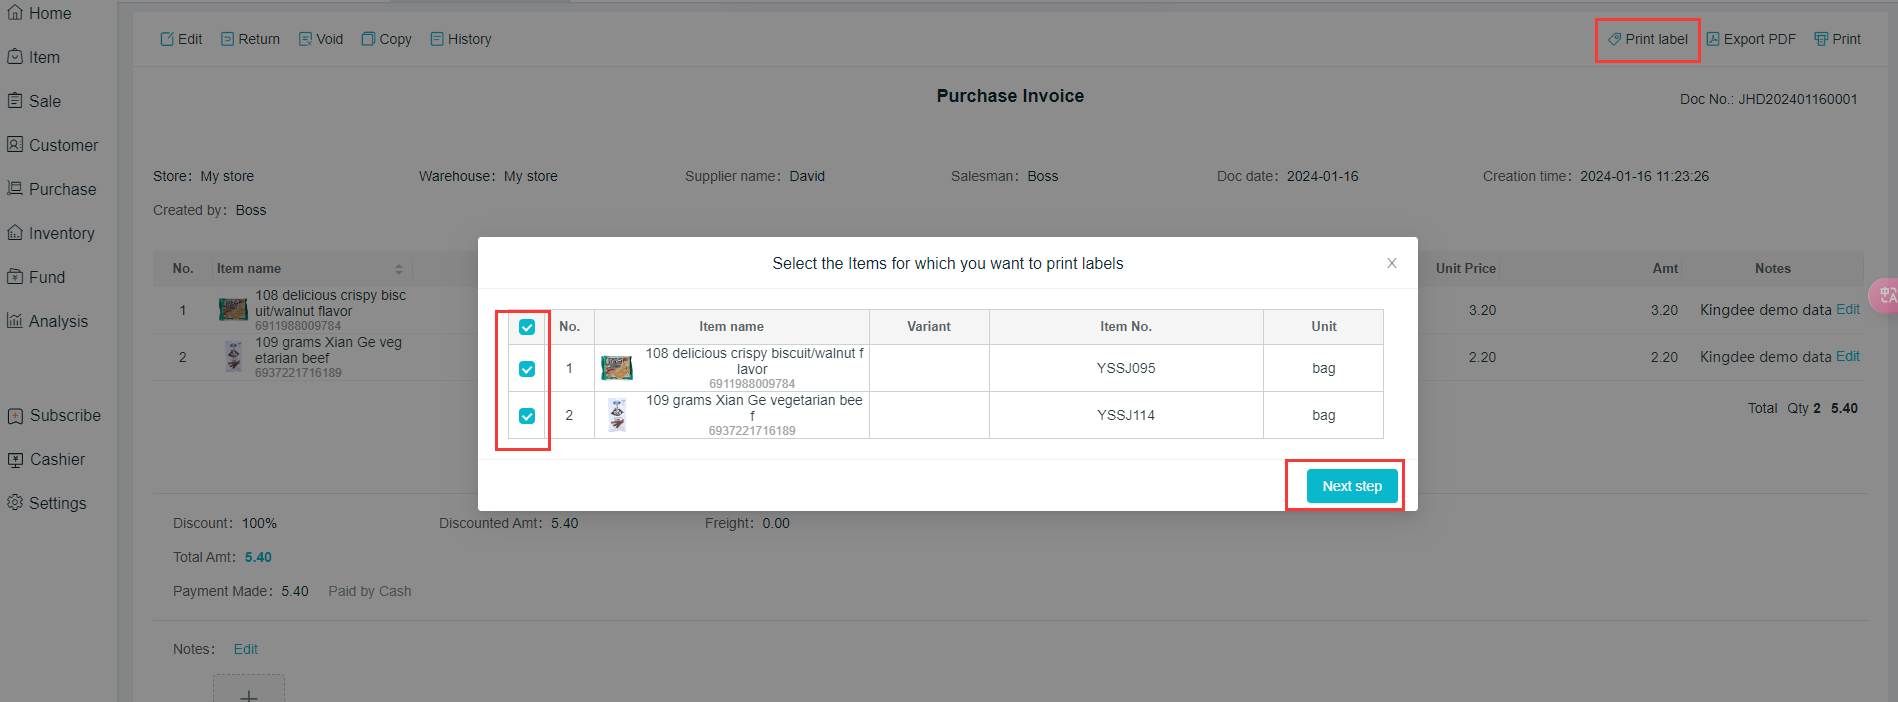This screenshot has width=1898, height=702.
Task: Click Edit link beside Notes label
Action: tap(245, 649)
